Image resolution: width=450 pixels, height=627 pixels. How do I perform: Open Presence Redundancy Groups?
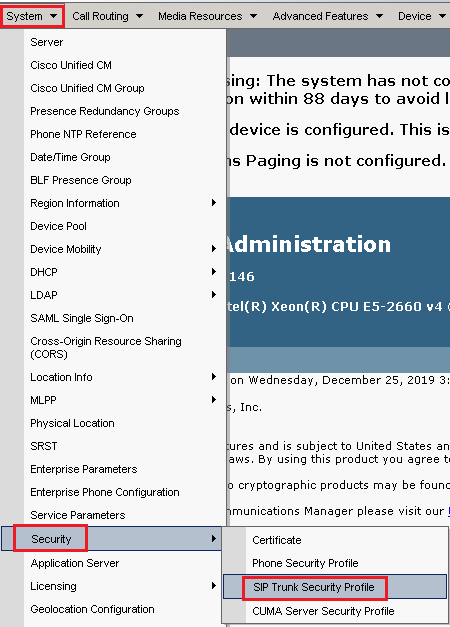tap(104, 111)
